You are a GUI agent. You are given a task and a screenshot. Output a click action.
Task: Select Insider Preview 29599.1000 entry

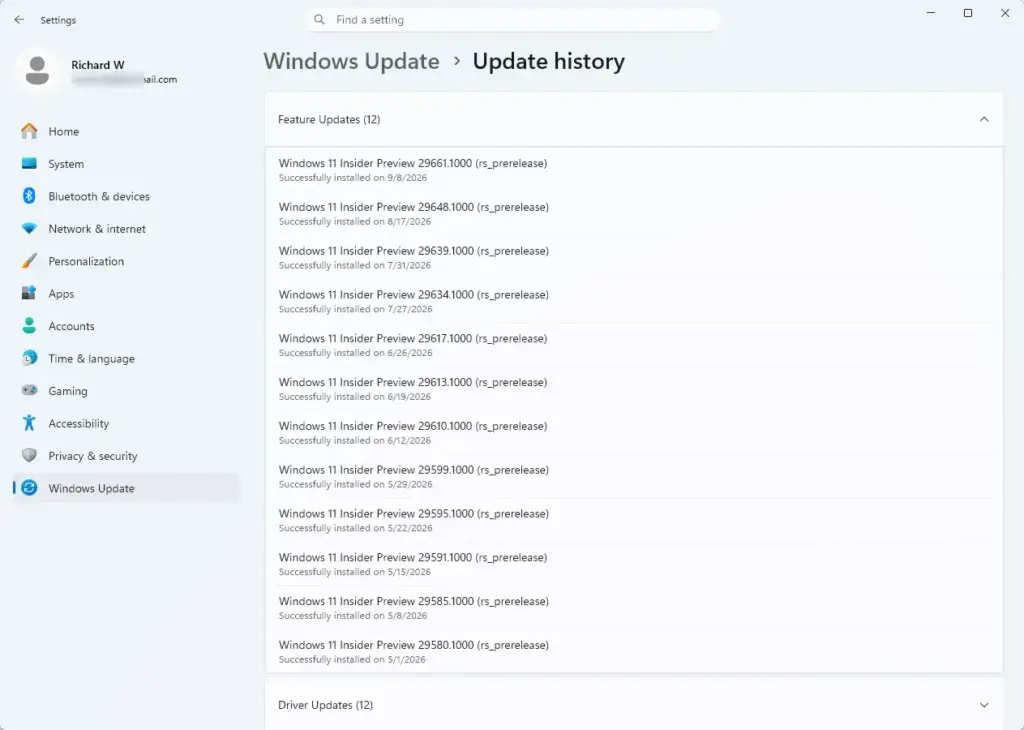point(633,476)
